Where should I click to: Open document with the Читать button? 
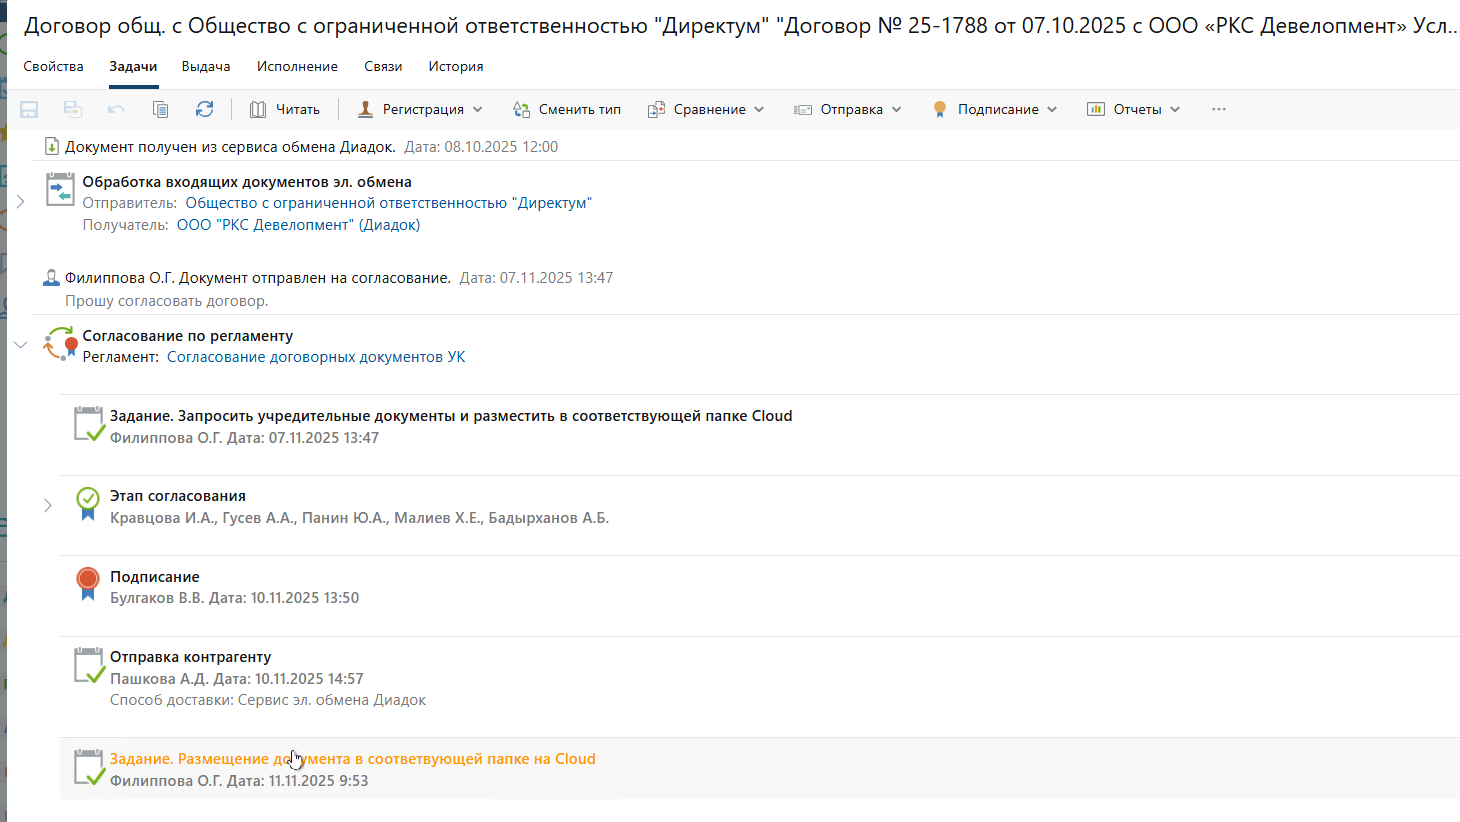[285, 109]
